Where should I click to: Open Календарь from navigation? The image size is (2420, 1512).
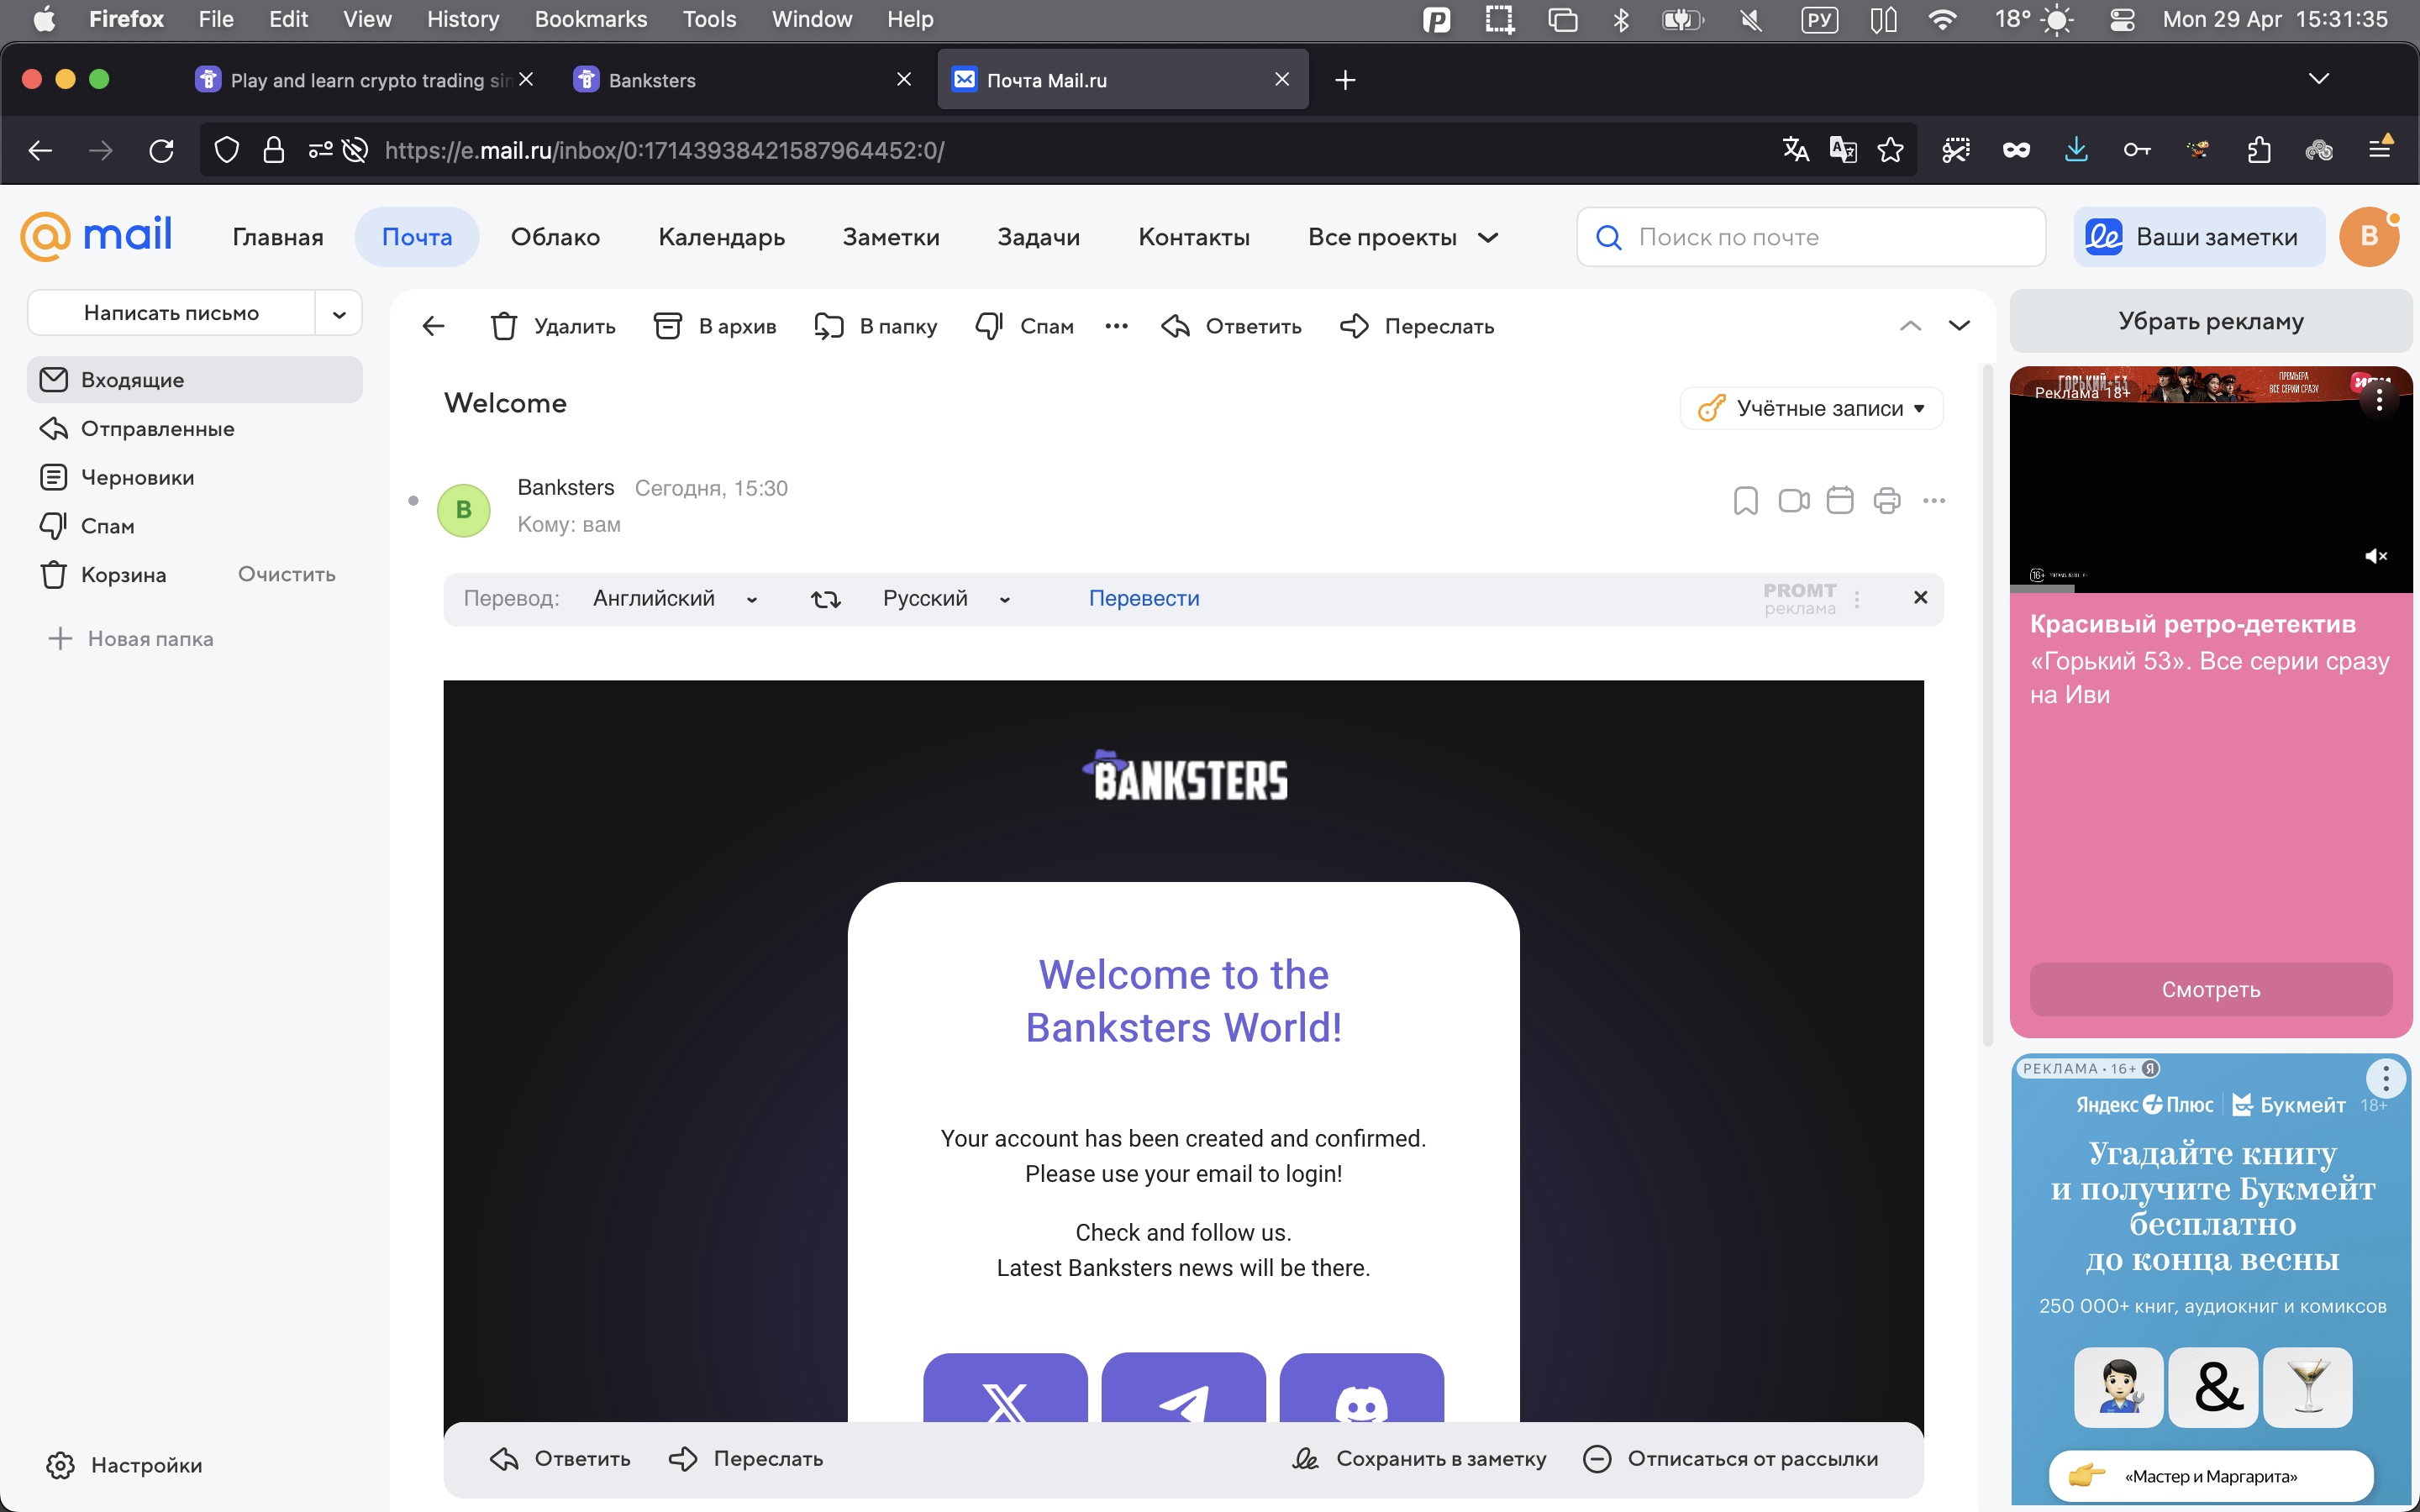[x=721, y=237]
